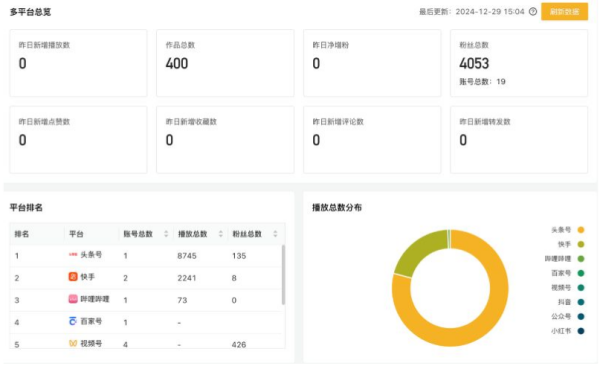Toggle 视频号 legend dot in chart

tap(580, 288)
